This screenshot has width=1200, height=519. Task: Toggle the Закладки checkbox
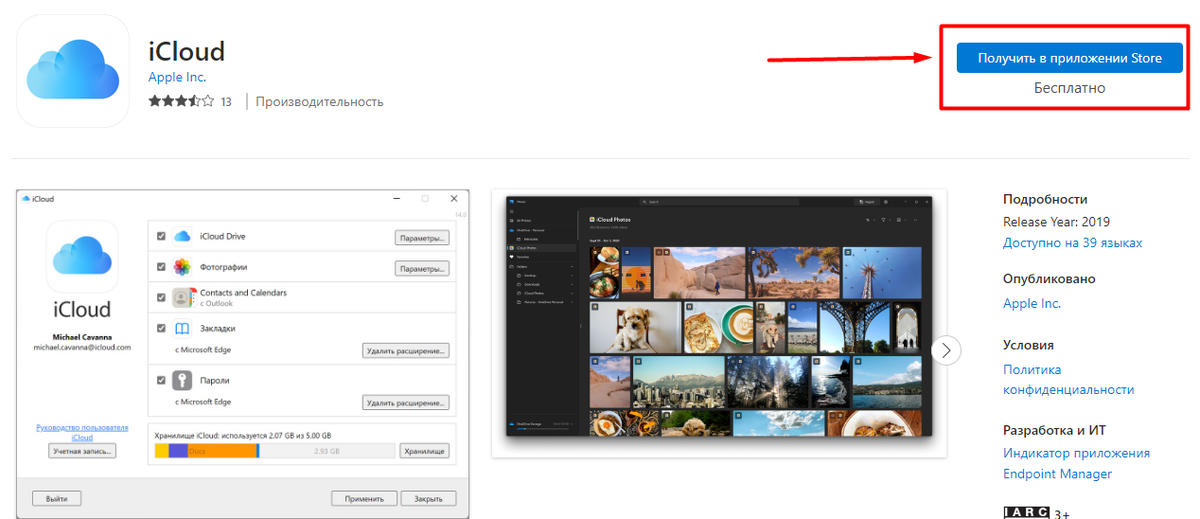pyautogui.click(x=161, y=328)
